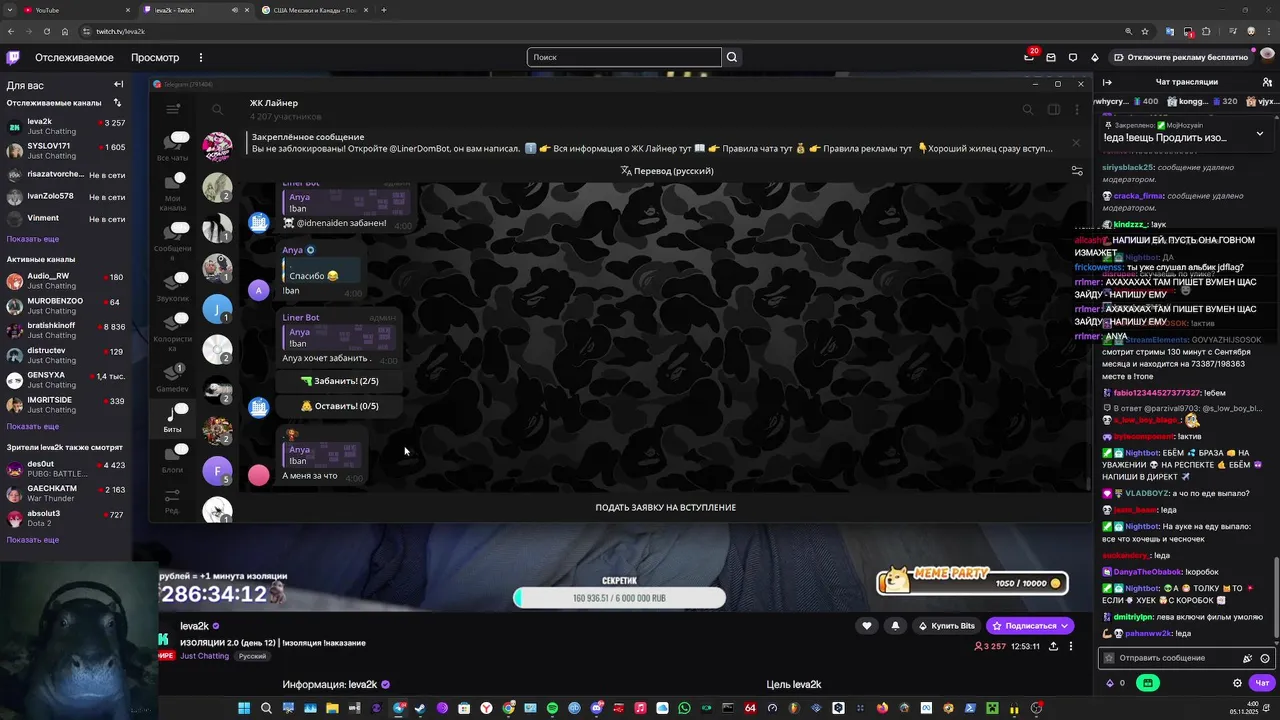Show more active channels link
This screenshot has height=720, width=1280.
33,426
